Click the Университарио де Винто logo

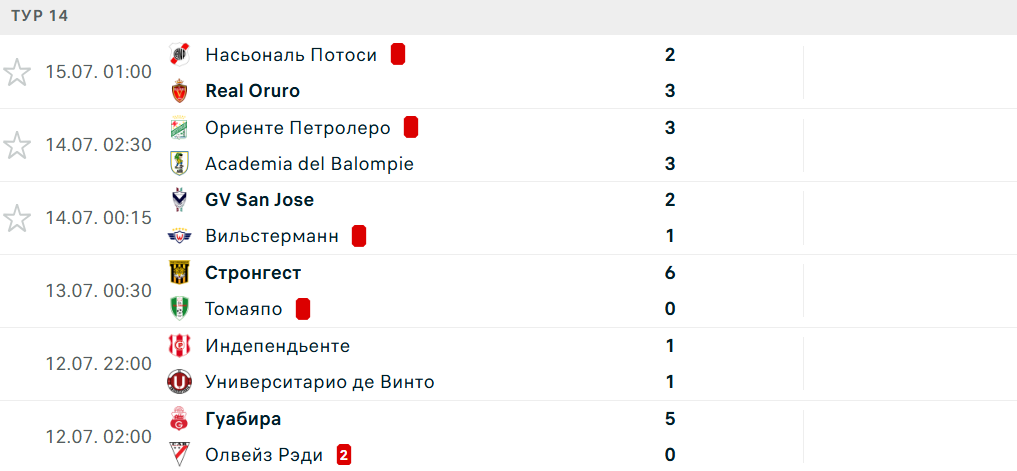(x=178, y=382)
